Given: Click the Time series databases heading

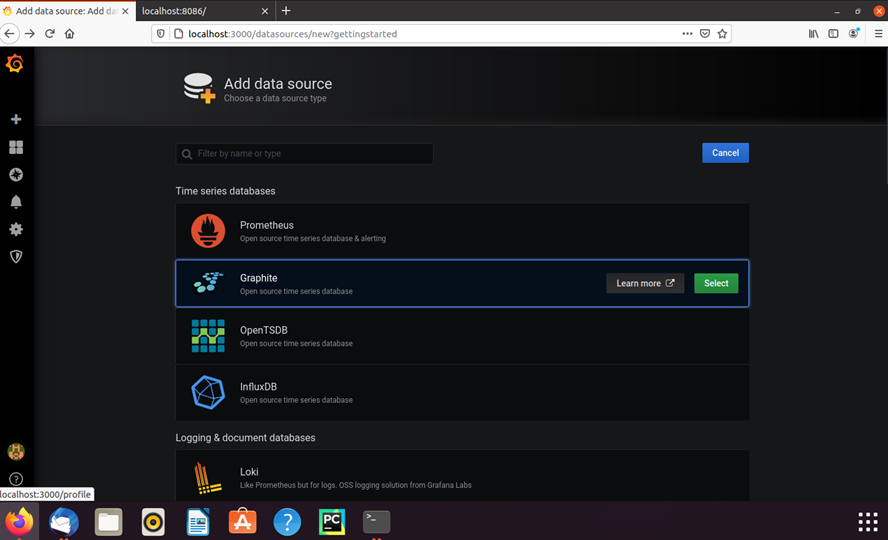Looking at the screenshot, I should pos(225,191).
